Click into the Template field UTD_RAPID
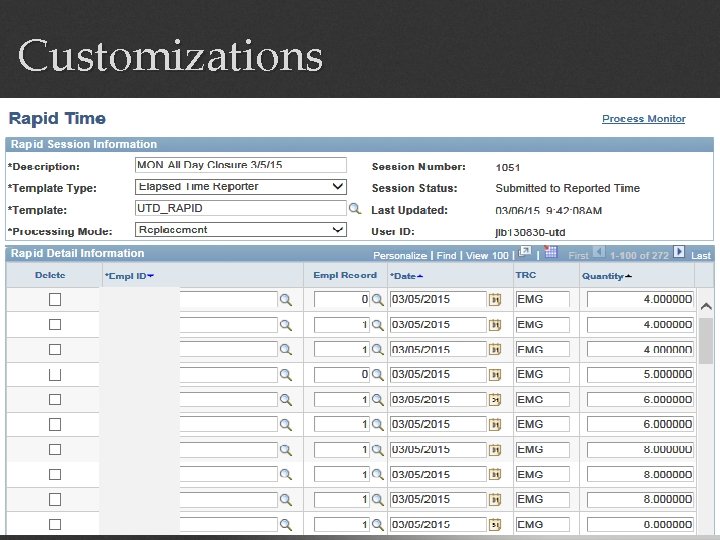 tap(241, 208)
